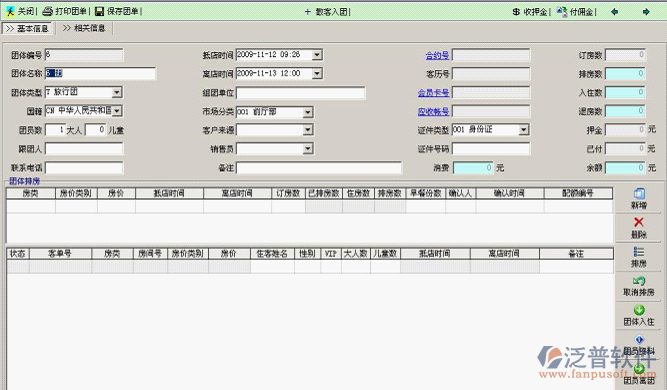Click the 押金 deposit field
The width and height of the screenshot is (667, 390).
point(625,130)
